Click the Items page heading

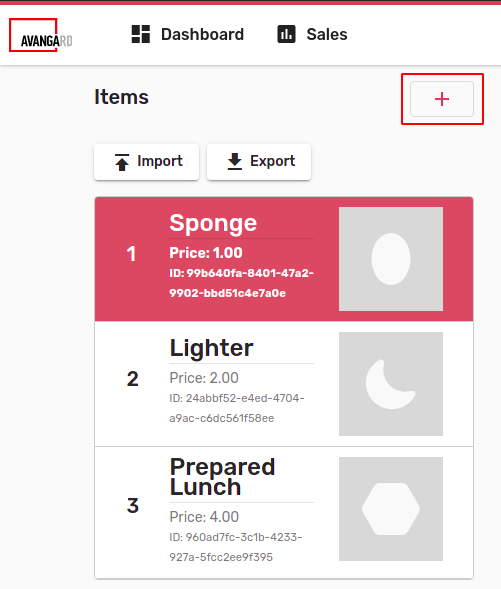(121, 97)
